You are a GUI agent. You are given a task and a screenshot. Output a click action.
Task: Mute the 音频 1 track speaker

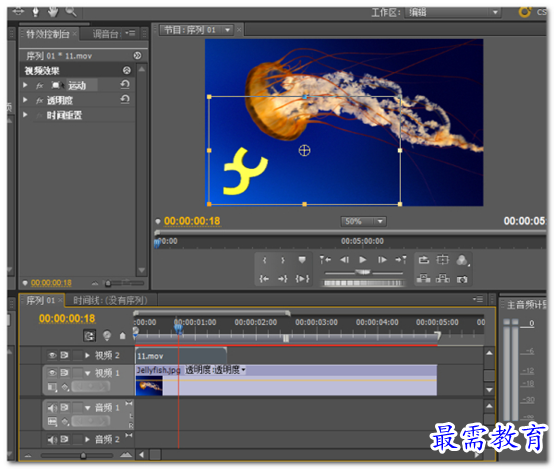click(52, 408)
